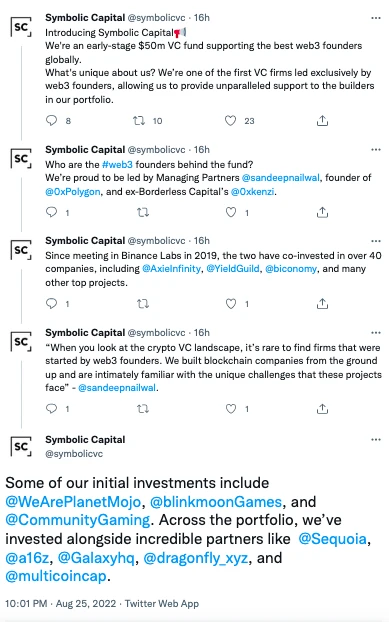The width and height of the screenshot is (389, 622).
Task: Share the web3 founders behind the fund tweet
Action: (322, 213)
